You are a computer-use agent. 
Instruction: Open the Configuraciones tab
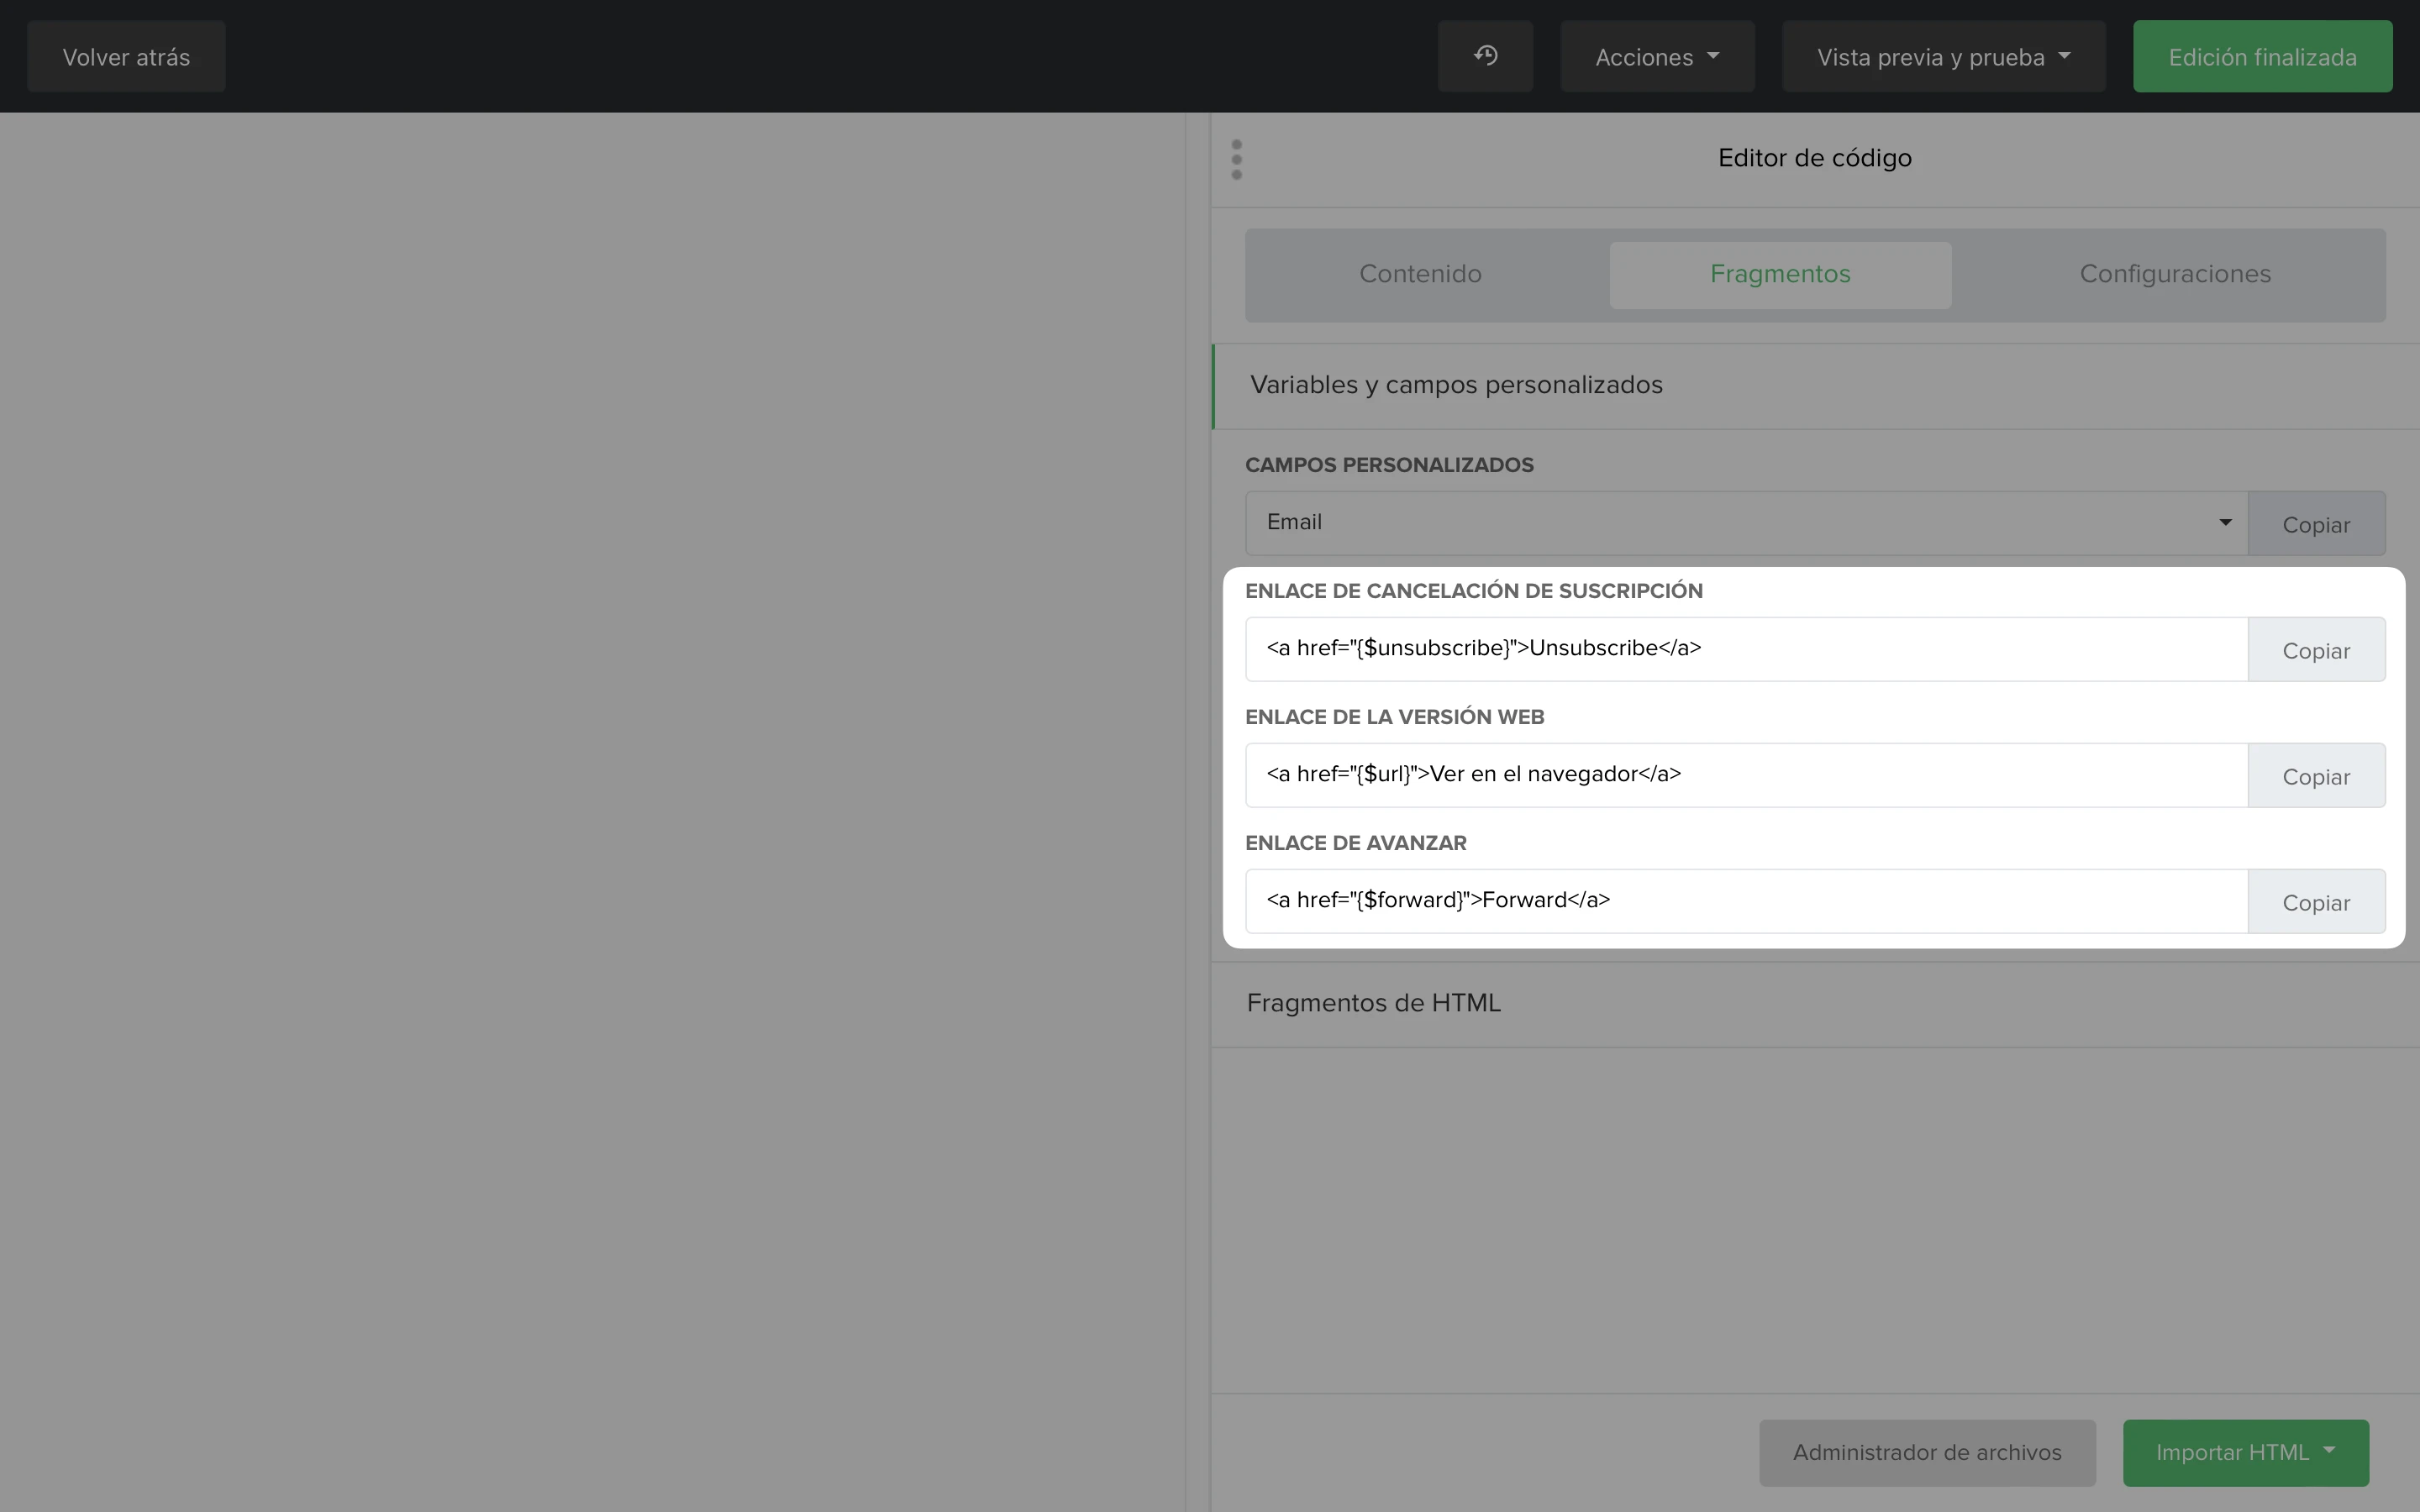(2174, 274)
